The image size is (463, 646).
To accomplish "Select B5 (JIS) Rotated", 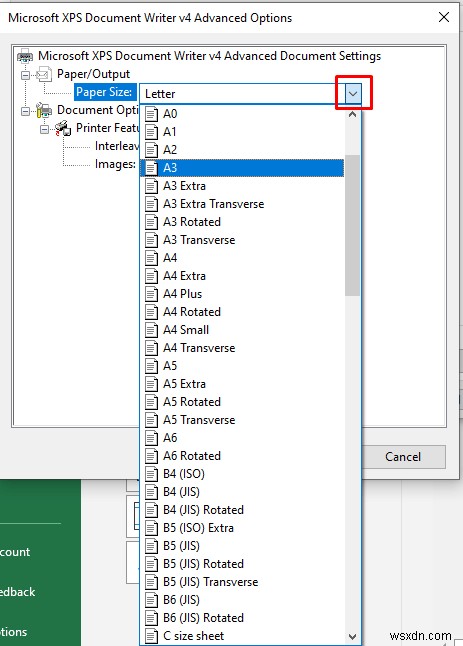I will (242, 564).
